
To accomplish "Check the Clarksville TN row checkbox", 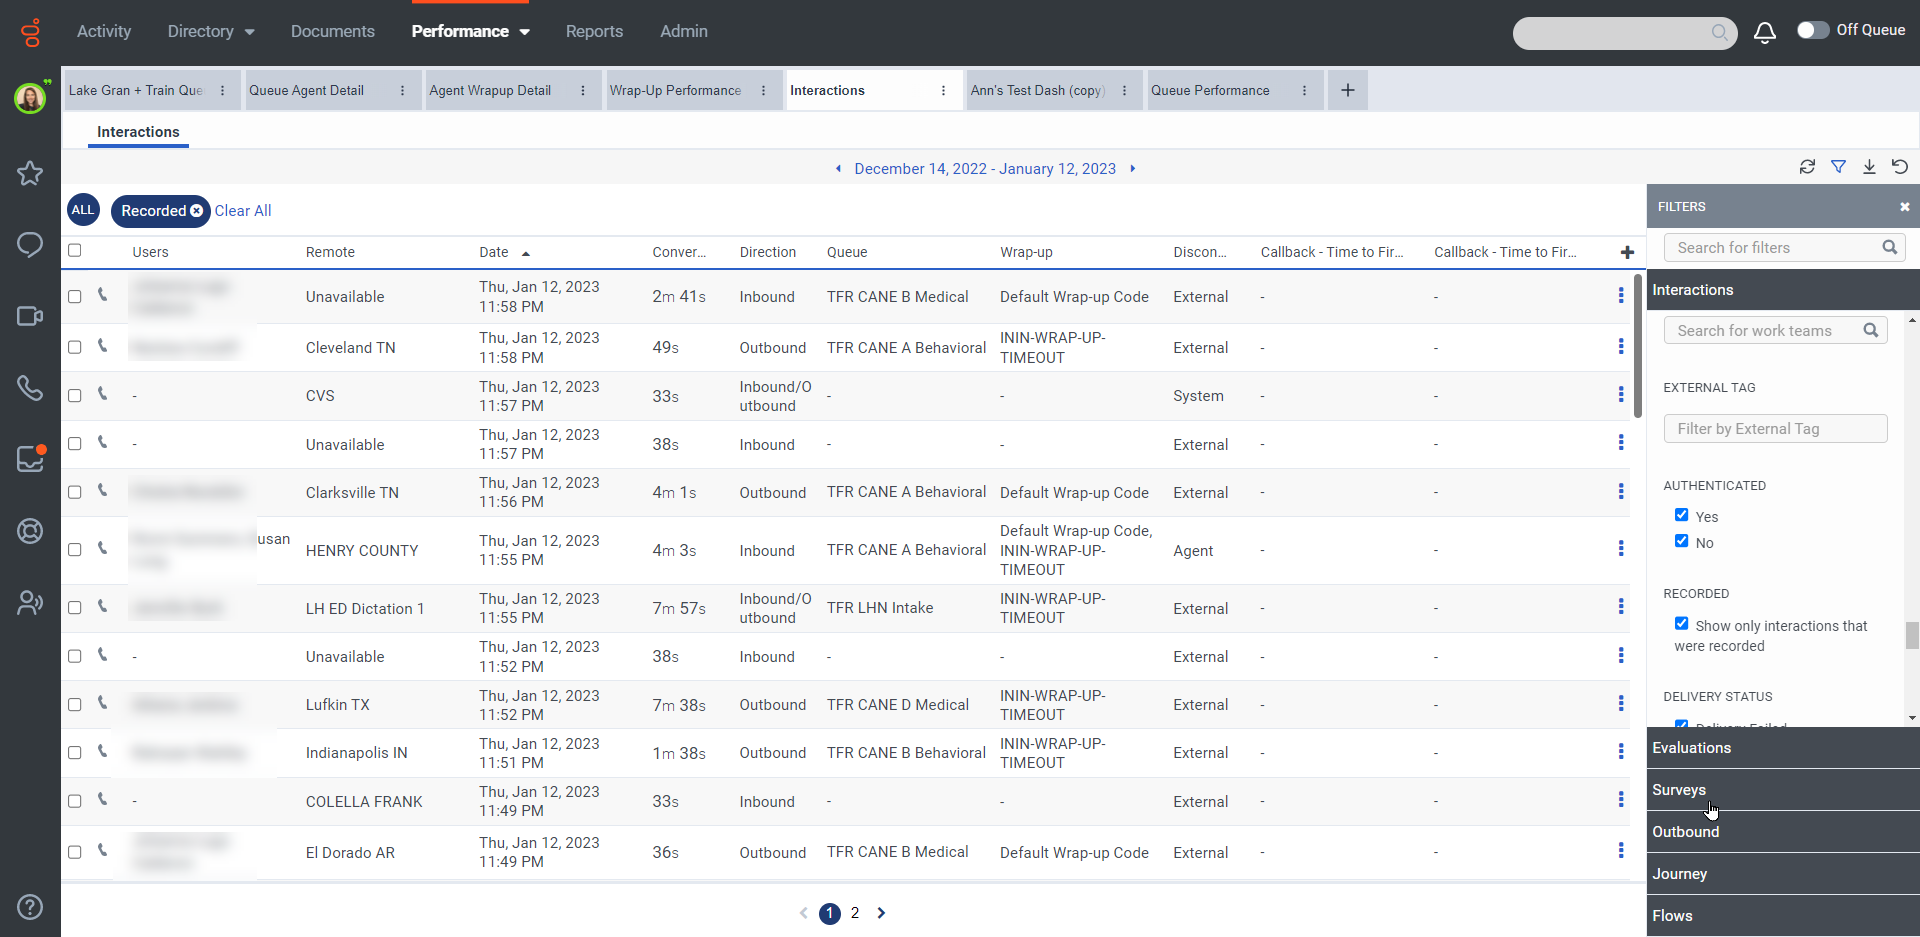I will 75,492.
